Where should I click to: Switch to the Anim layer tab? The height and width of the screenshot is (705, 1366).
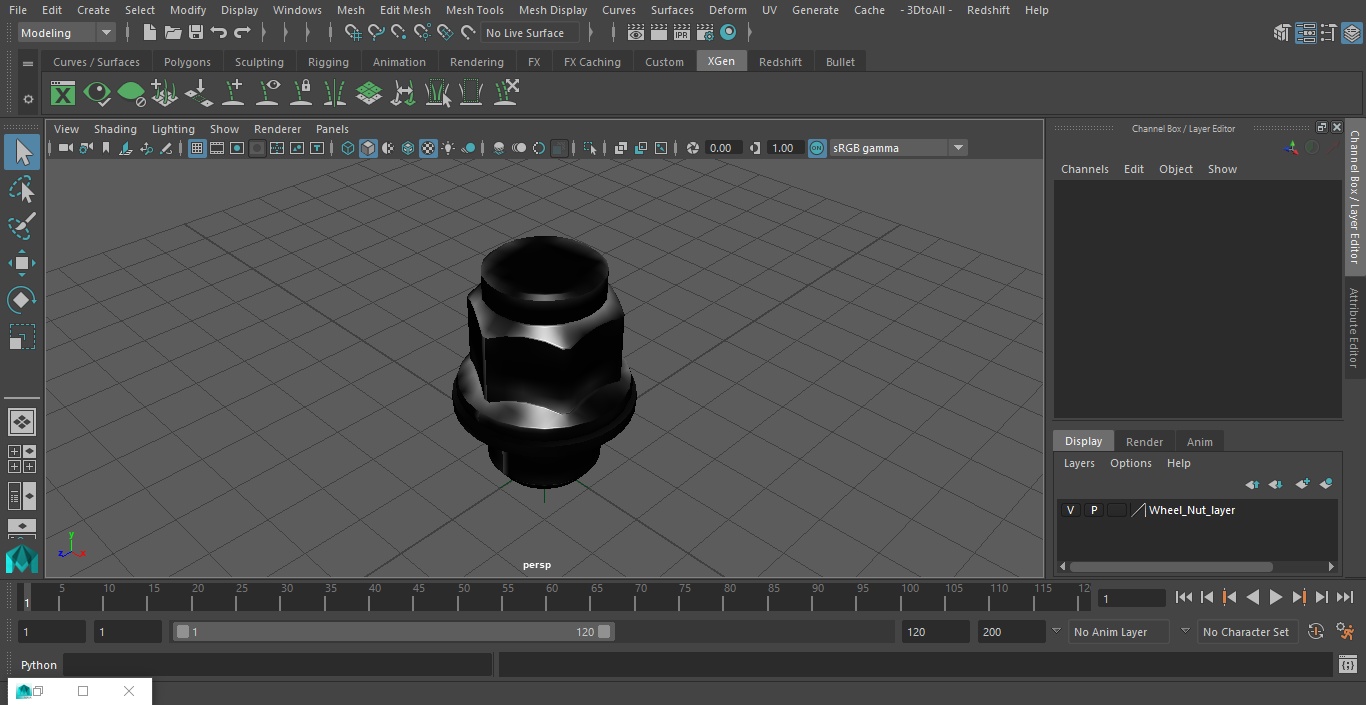tap(1199, 442)
